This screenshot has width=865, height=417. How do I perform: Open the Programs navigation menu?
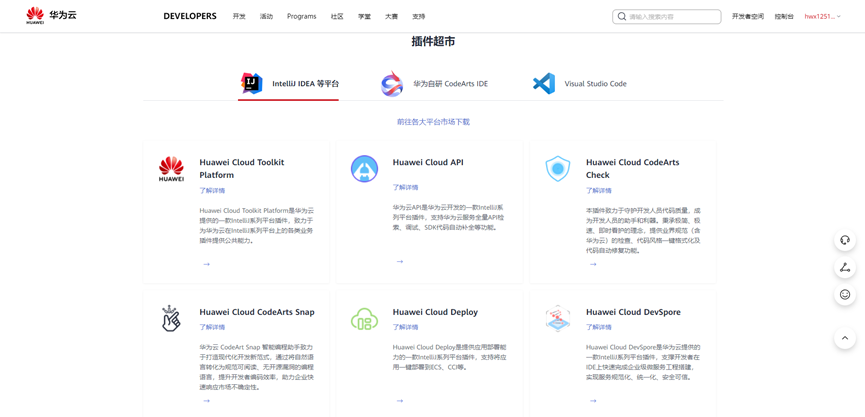pos(302,17)
